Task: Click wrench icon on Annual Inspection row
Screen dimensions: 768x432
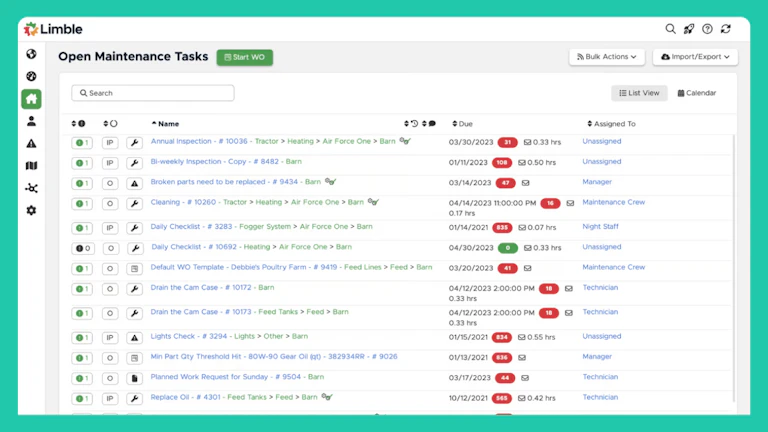Action: 135,143
